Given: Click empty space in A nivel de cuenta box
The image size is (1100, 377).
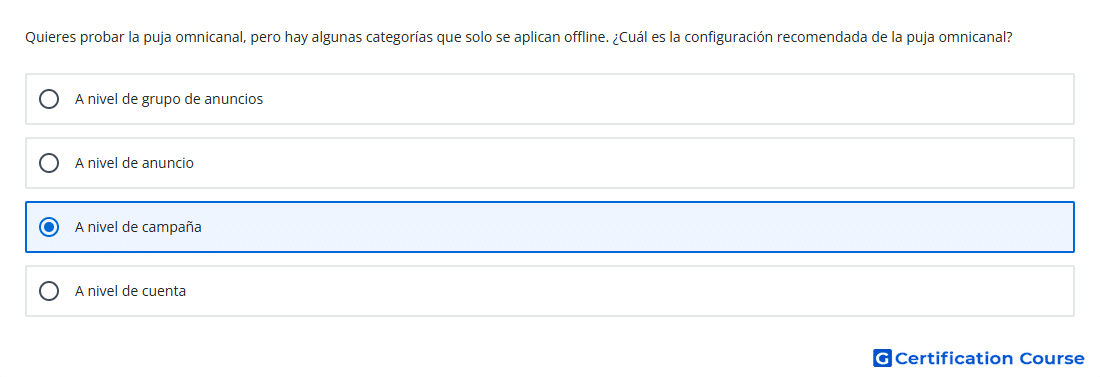Looking at the screenshot, I should [631, 291].
